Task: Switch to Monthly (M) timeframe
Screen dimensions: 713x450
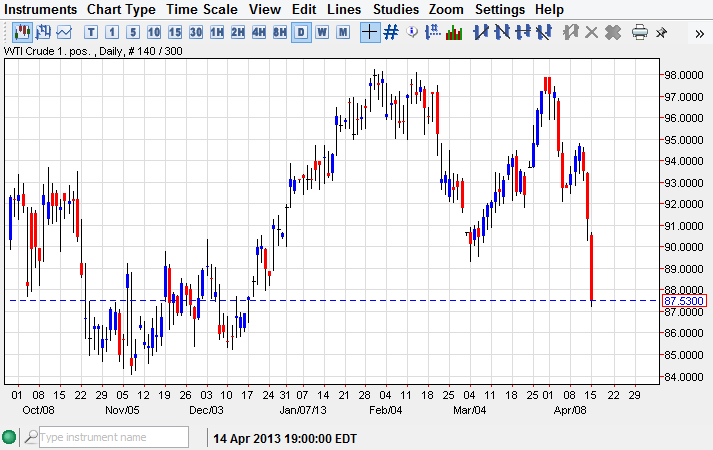Action: point(343,32)
